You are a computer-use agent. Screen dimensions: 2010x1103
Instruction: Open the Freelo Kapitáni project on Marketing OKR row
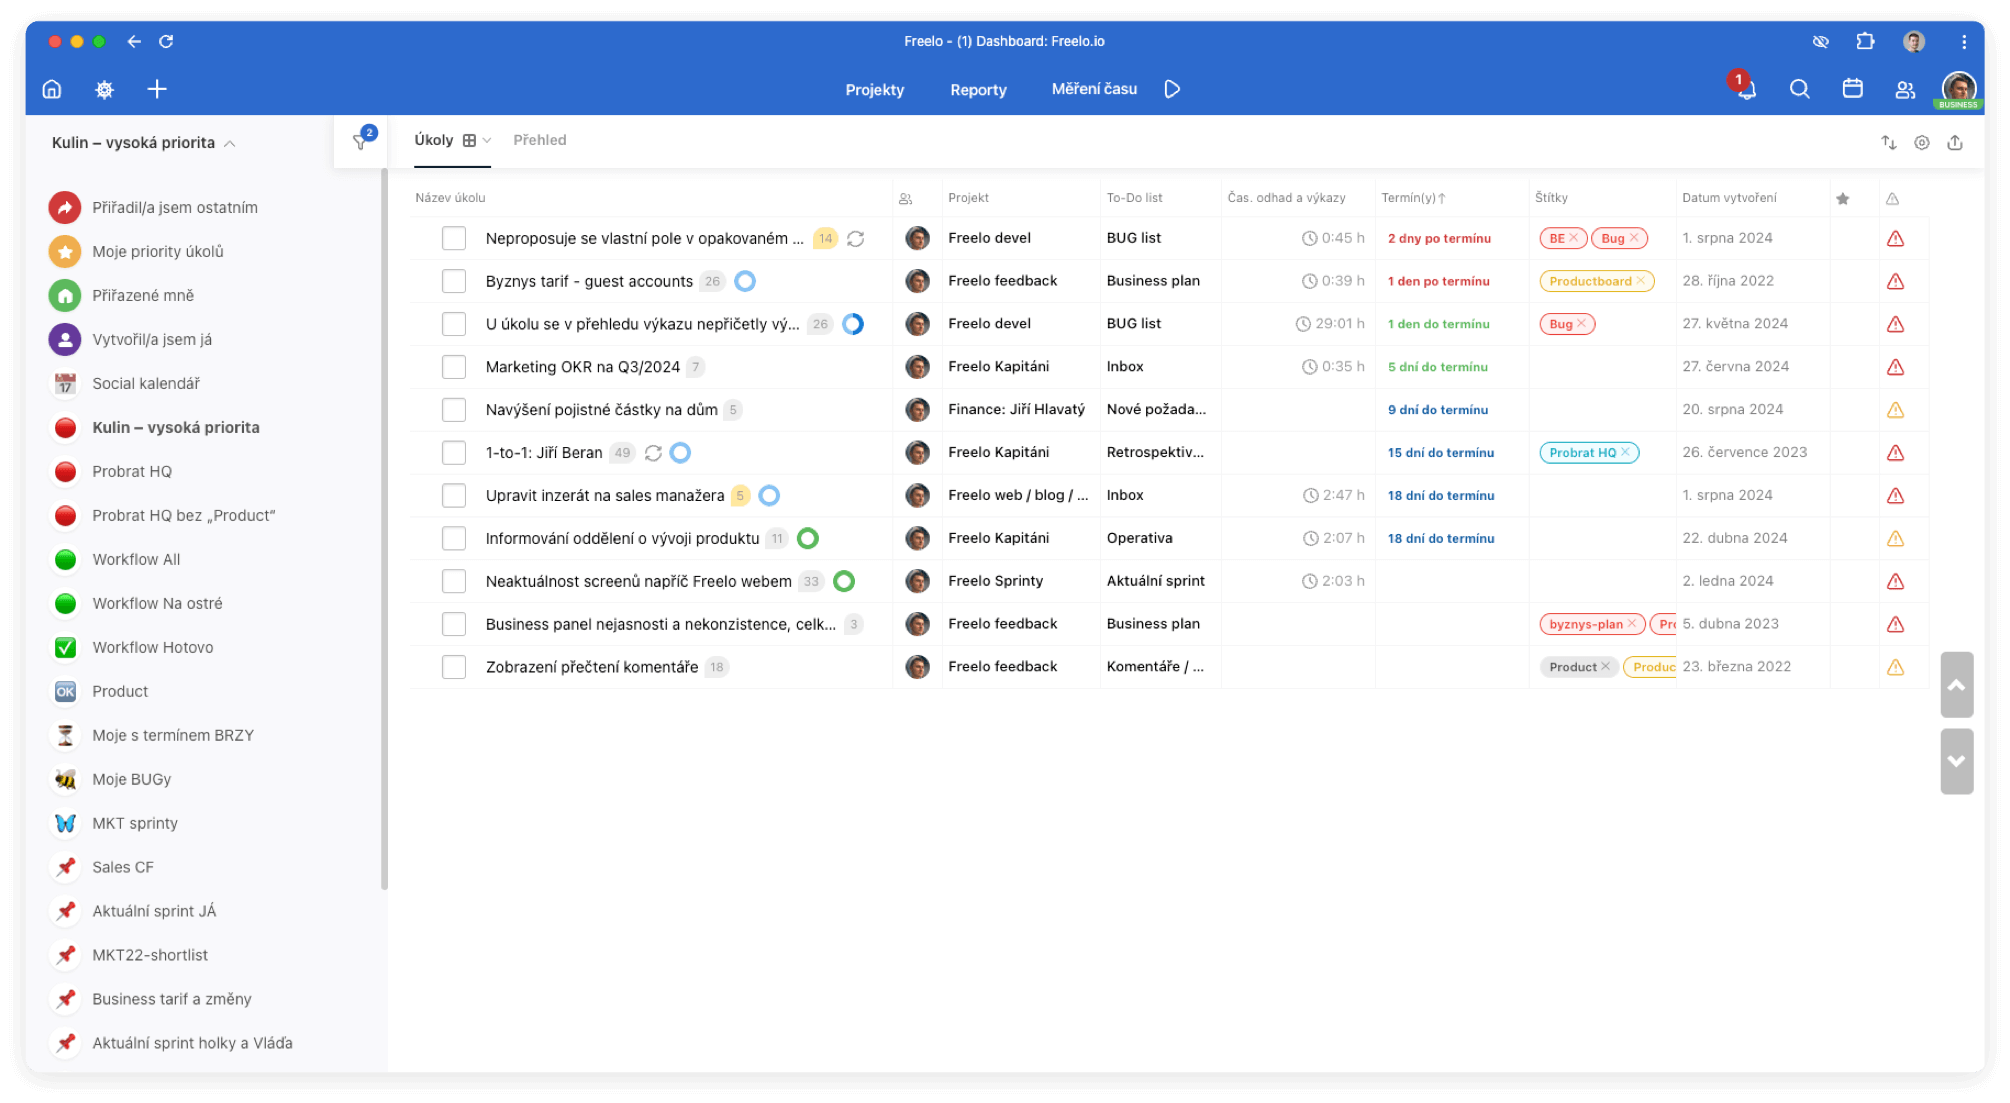coord(998,367)
